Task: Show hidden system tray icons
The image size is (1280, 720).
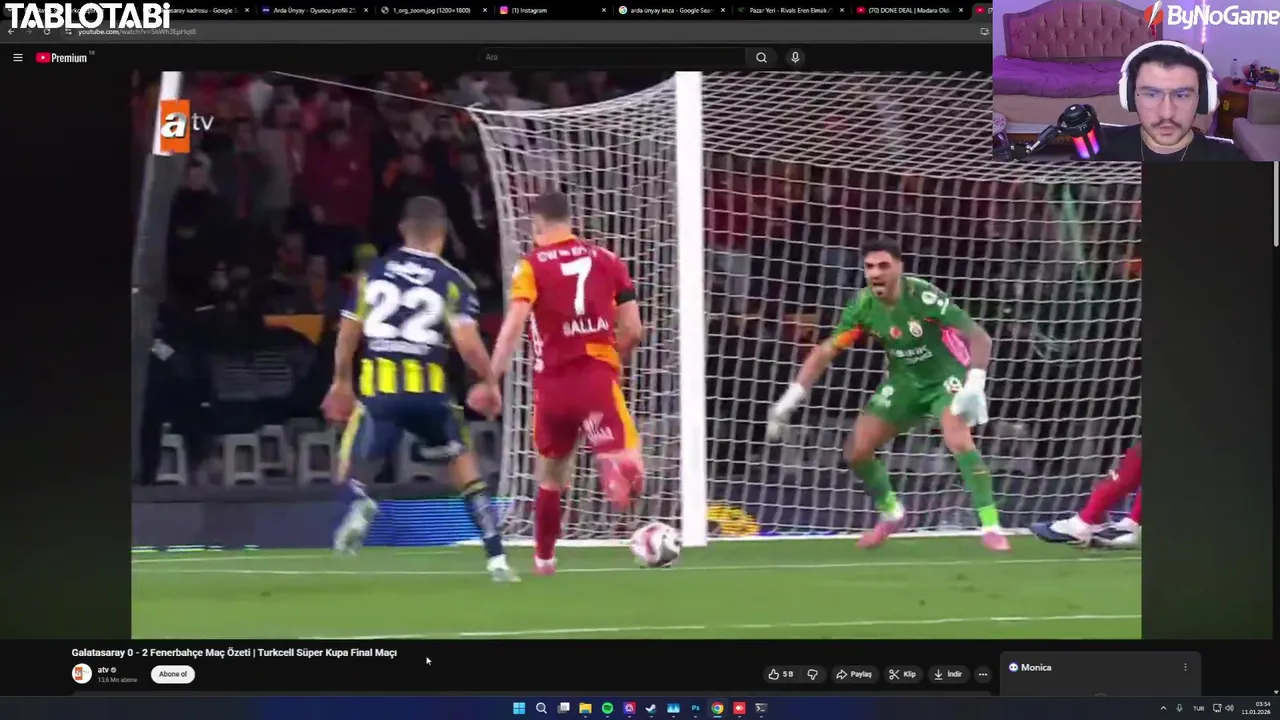Action: pyautogui.click(x=1163, y=708)
